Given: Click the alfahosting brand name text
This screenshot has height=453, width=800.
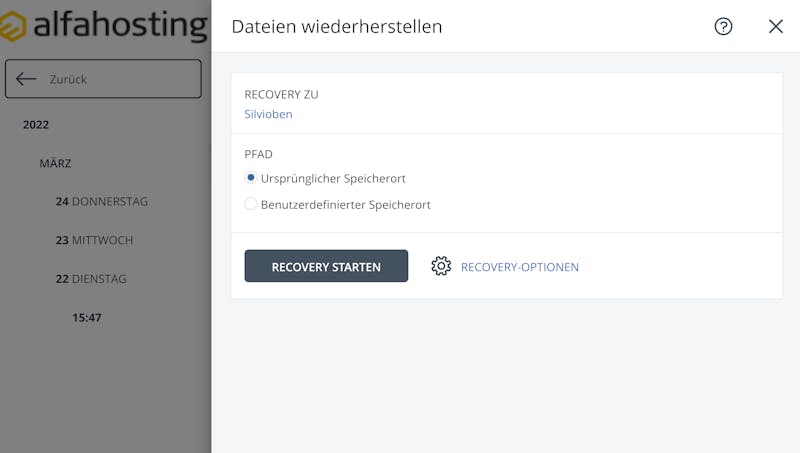Looking at the screenshot, I should click(x=120, y=26).
